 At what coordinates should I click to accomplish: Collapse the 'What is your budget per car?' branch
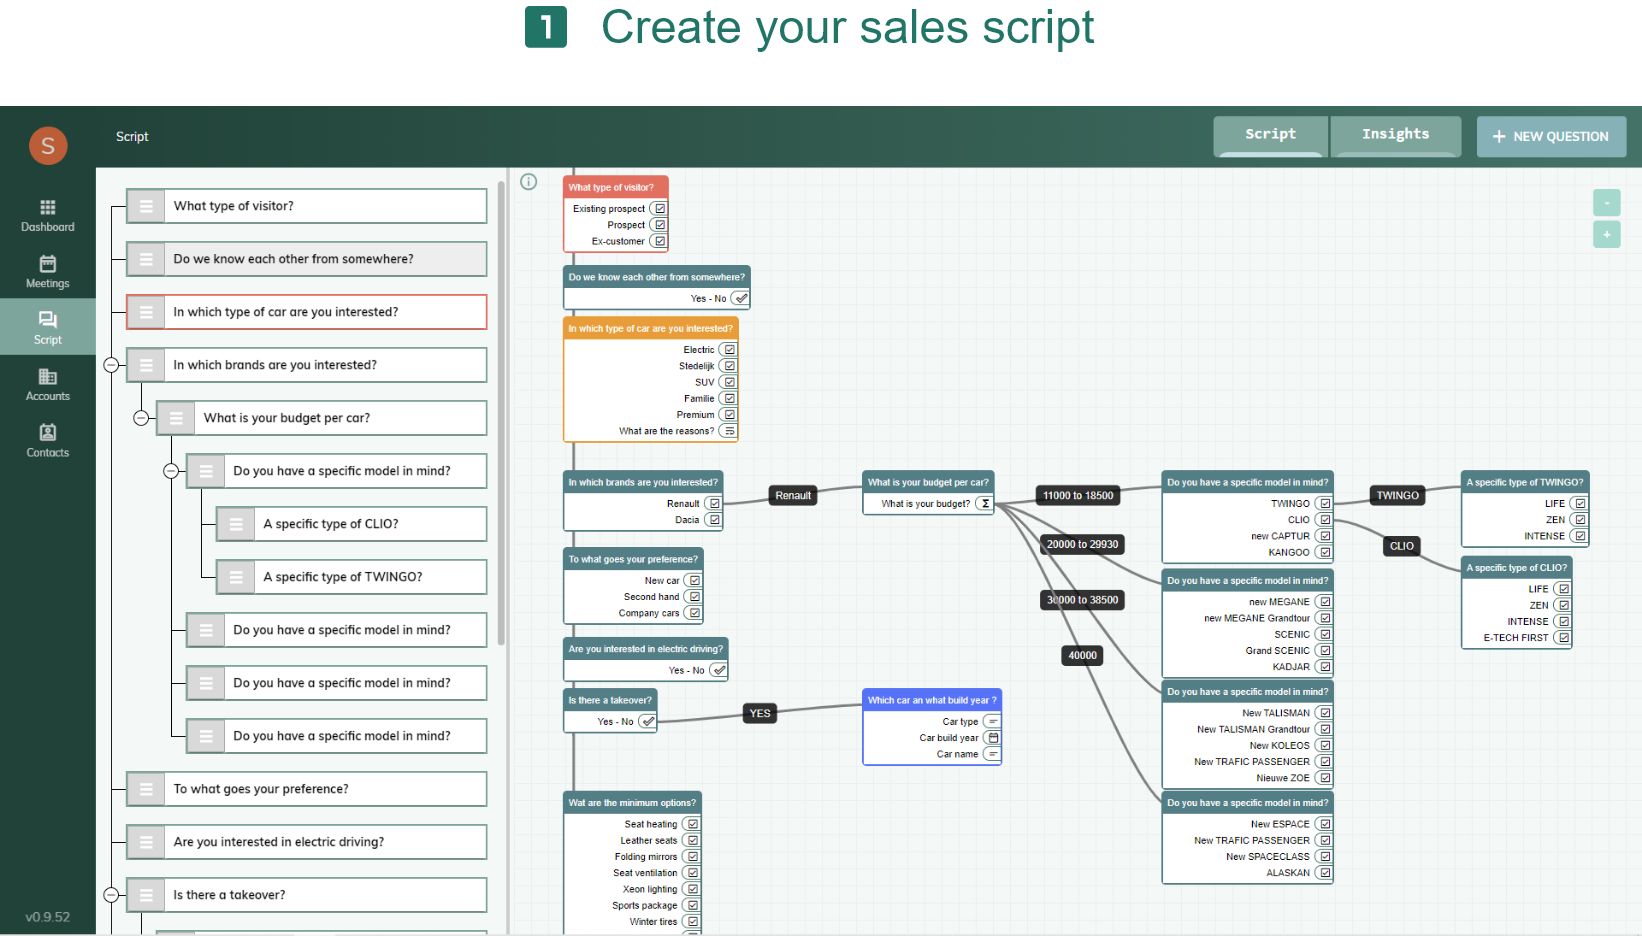pos(142,418)
